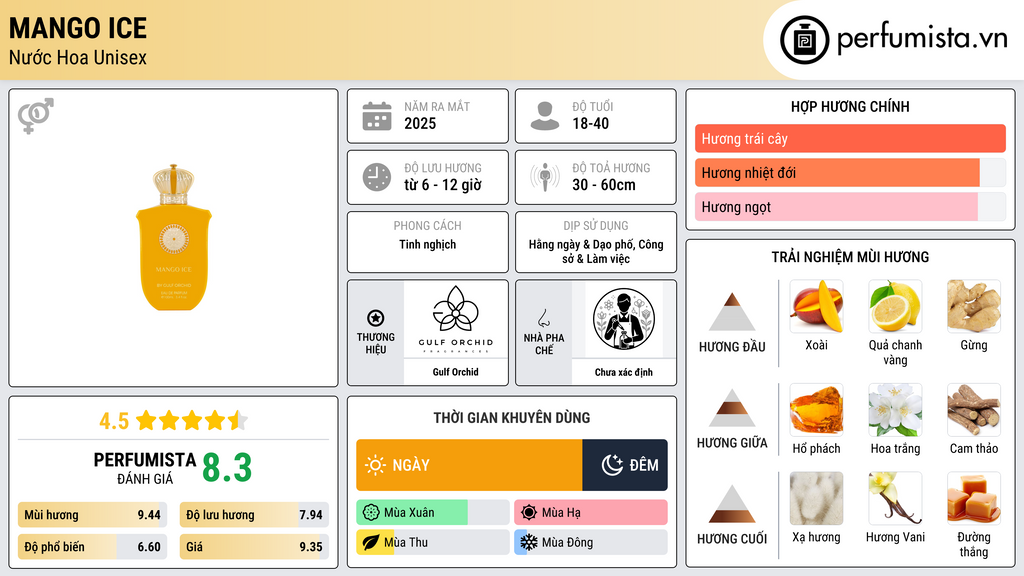Screen dimensions: 1024x576
Task: Click the Hương đầu pyramid icon
Action: (732, 312)
